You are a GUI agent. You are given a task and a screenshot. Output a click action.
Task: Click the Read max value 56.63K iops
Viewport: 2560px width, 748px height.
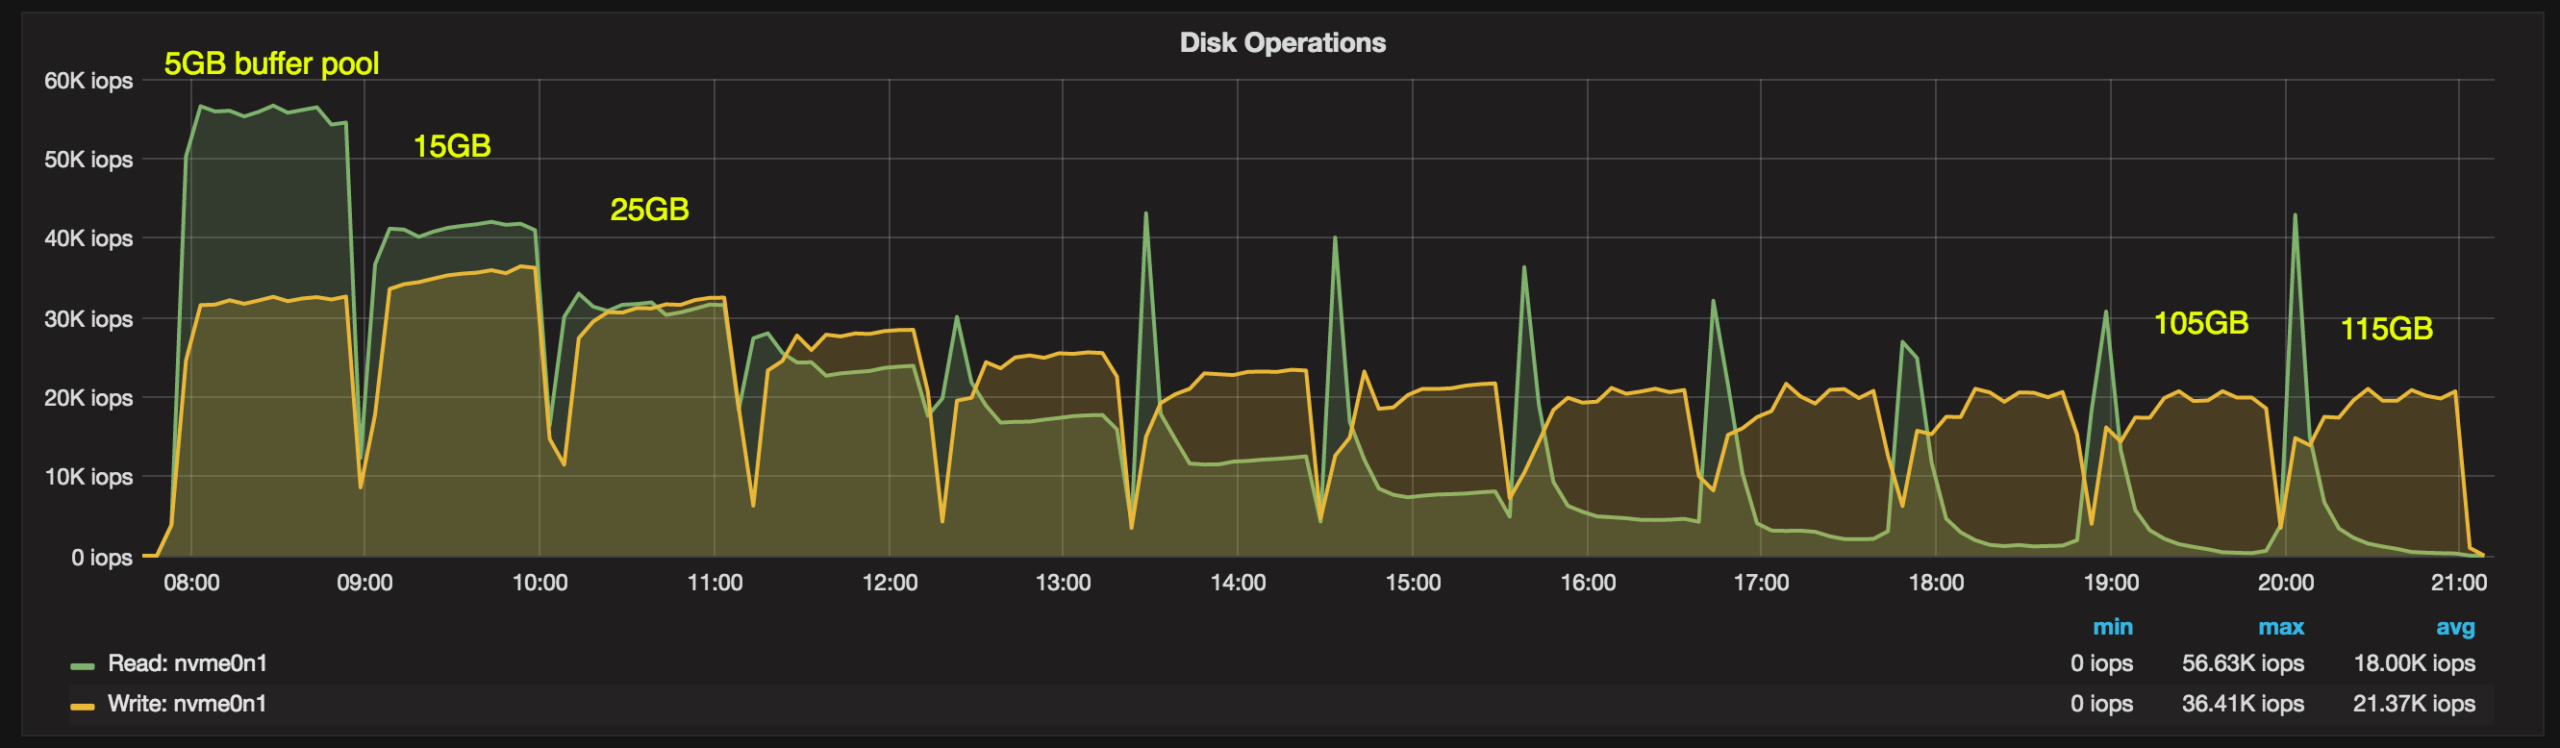[x=2242, y=663]
